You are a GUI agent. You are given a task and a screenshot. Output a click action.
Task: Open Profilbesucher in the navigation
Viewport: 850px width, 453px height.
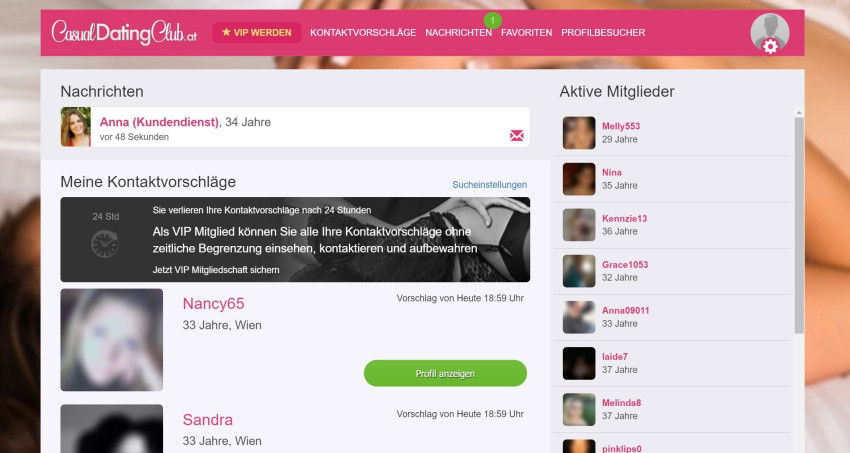[603, 33]
